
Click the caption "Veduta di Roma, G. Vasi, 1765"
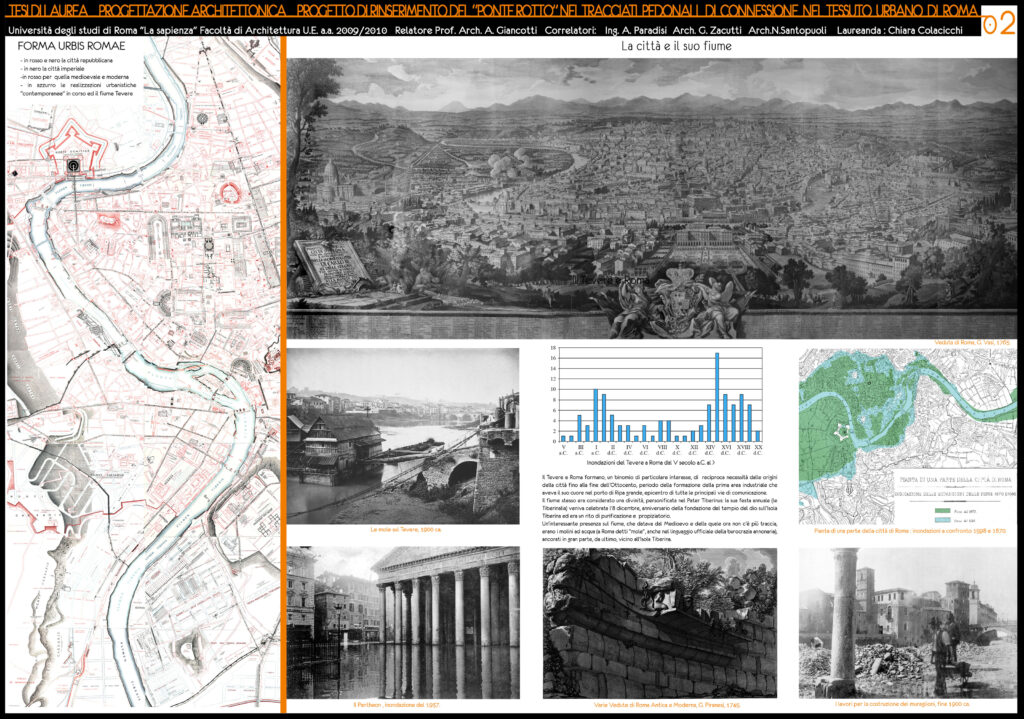972,343
